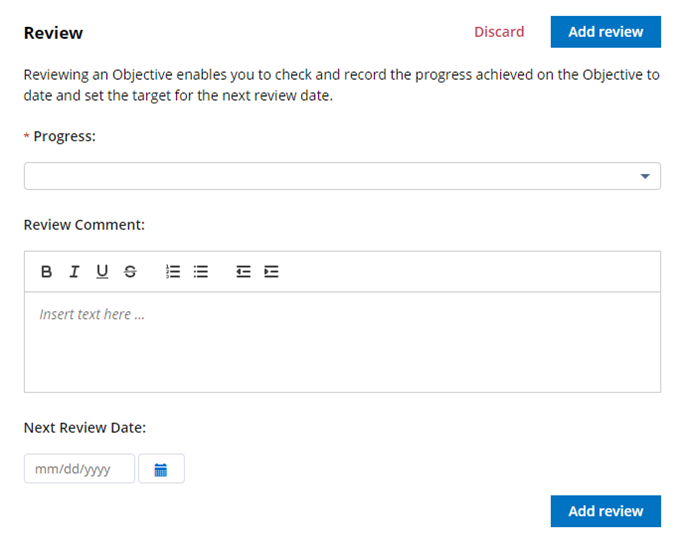The image size is (685, 557).
Task: Focus the 'Insert text here' comment area
Action: [x=342, y=342]
